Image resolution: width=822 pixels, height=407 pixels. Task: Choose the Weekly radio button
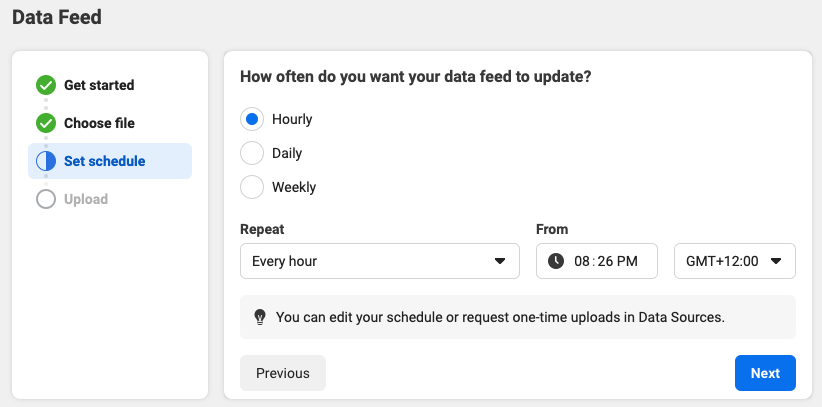[x=252, y=187]
